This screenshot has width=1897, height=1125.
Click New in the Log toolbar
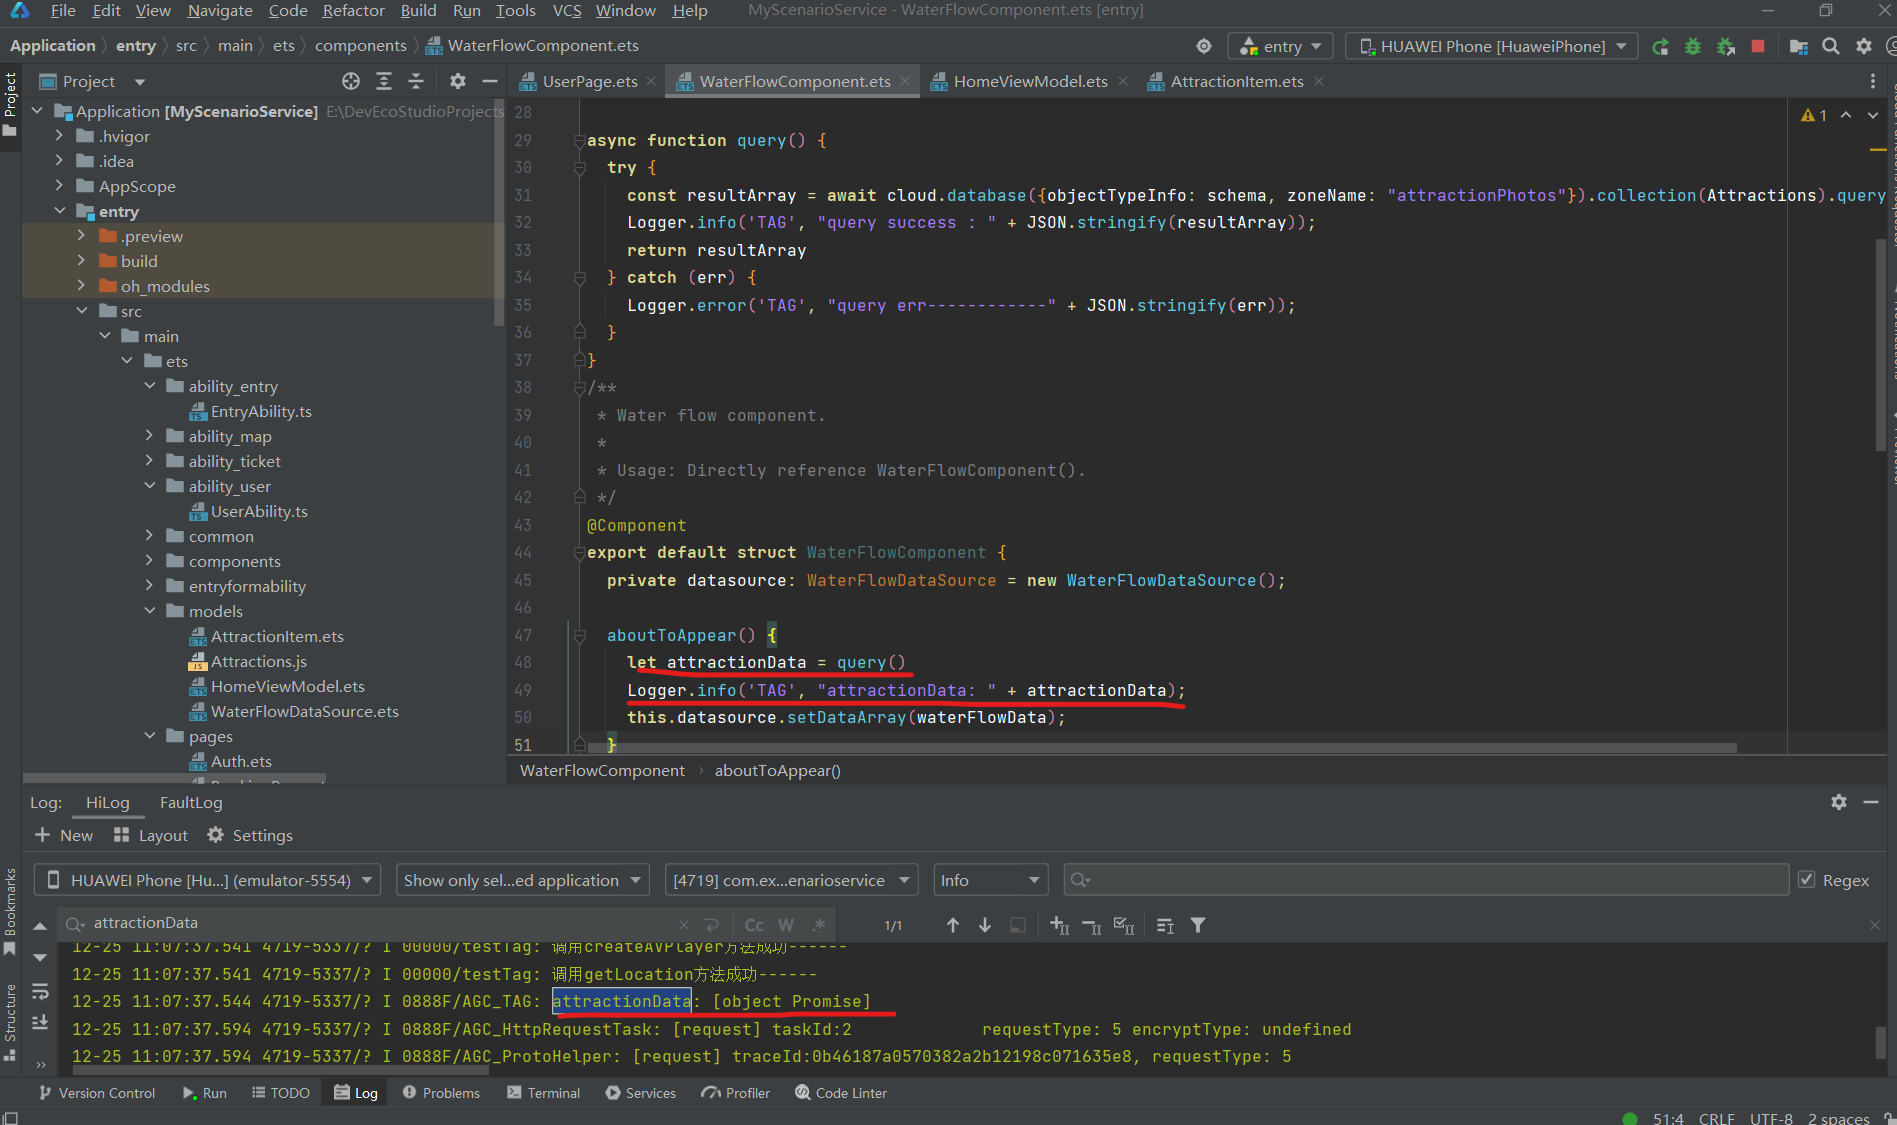(x=64, y=835)
